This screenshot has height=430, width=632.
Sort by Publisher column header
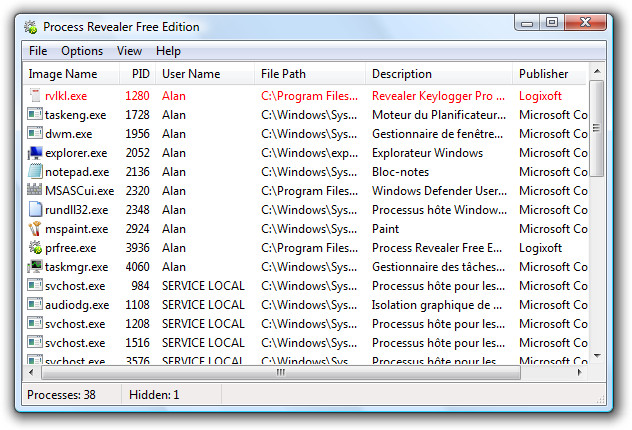click(x=550, y=74)
